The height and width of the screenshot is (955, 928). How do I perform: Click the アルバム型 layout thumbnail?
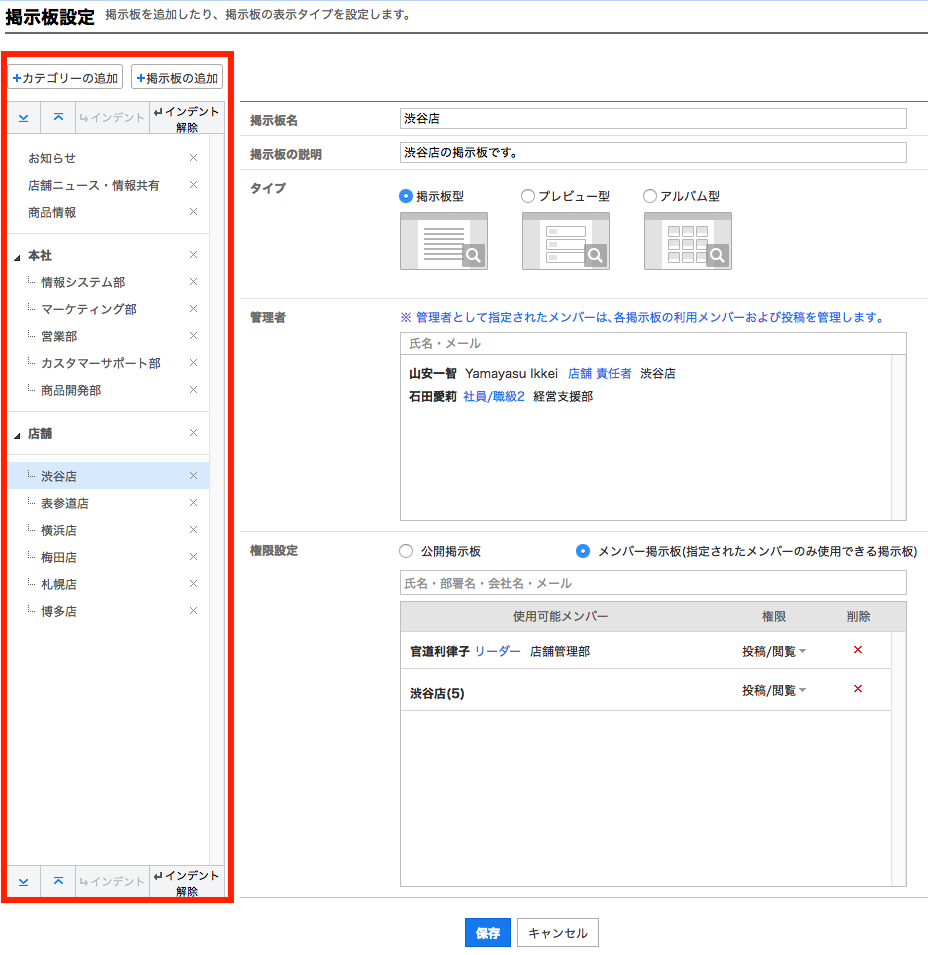pyautogui.click(x=687, y=241)
